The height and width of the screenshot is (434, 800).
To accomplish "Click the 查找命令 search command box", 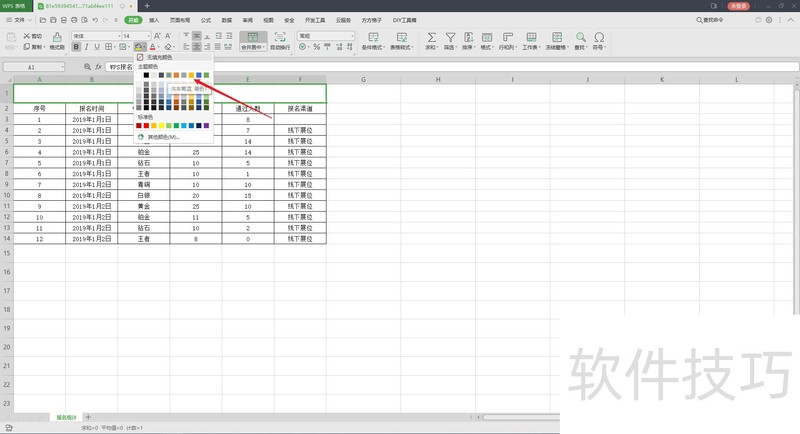I will click(x=710, y=20).
